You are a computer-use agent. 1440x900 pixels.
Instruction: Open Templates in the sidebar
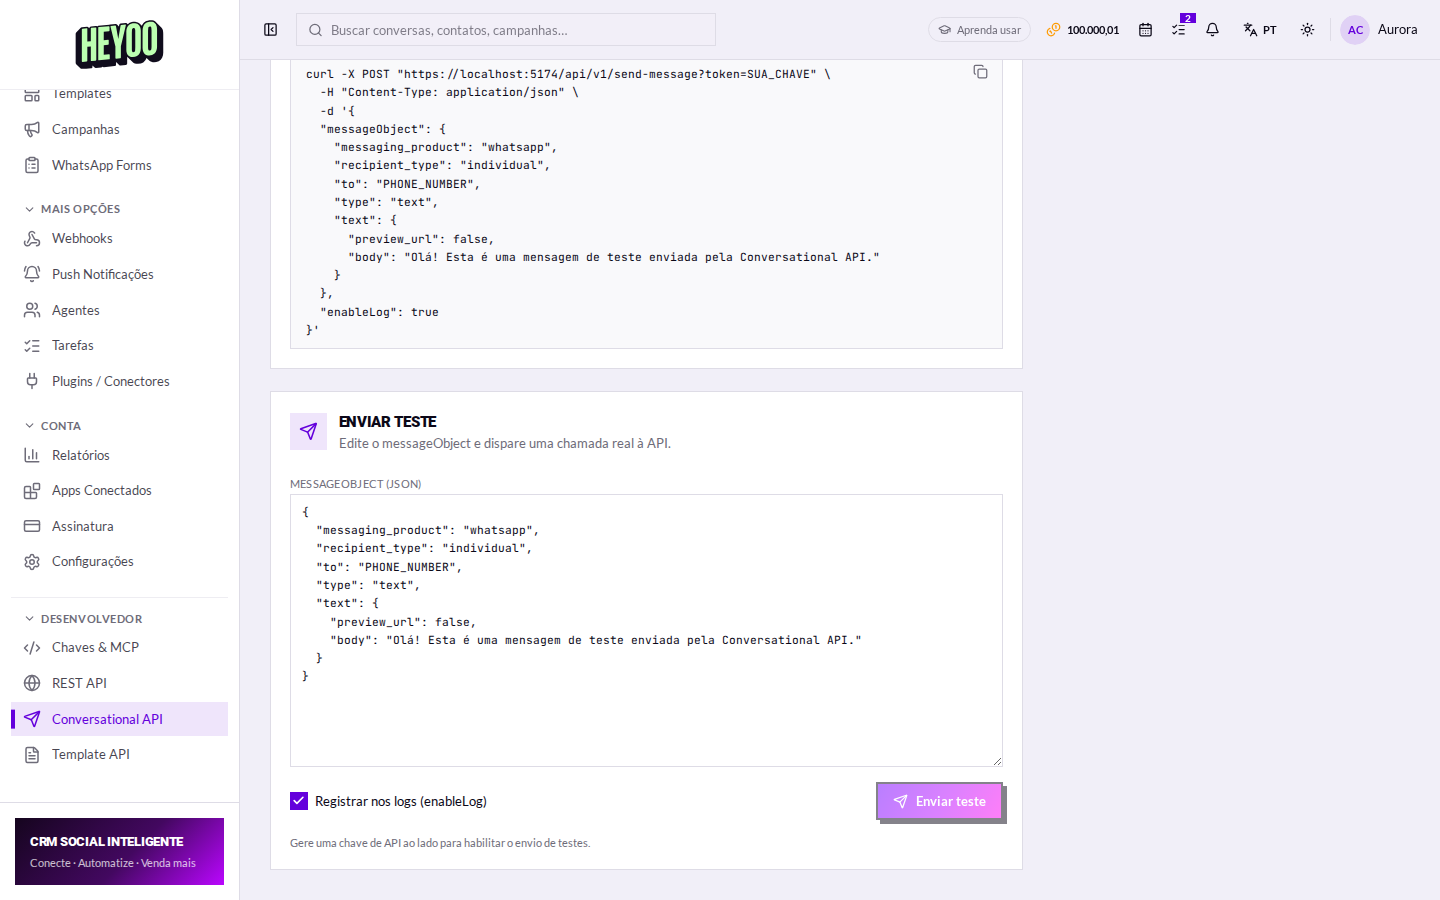coord(119,93)
